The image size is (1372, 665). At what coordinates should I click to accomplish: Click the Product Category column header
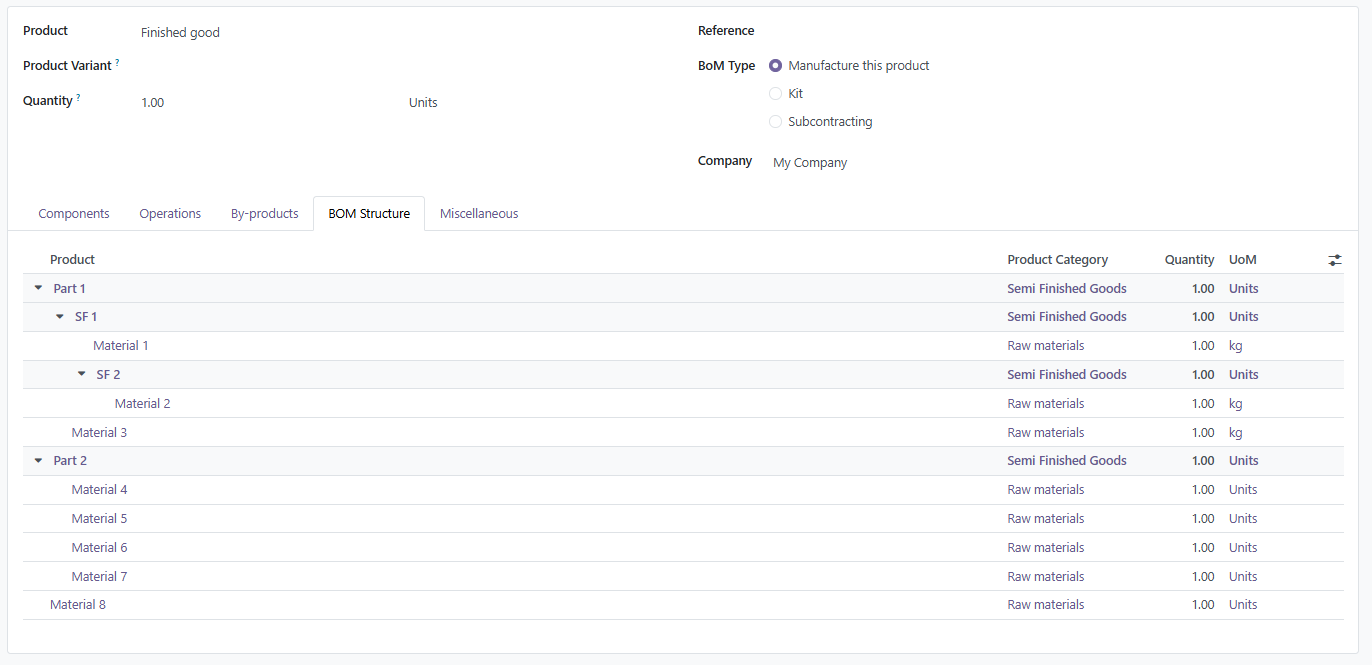pyautogui.click(x=1057, y=260)
